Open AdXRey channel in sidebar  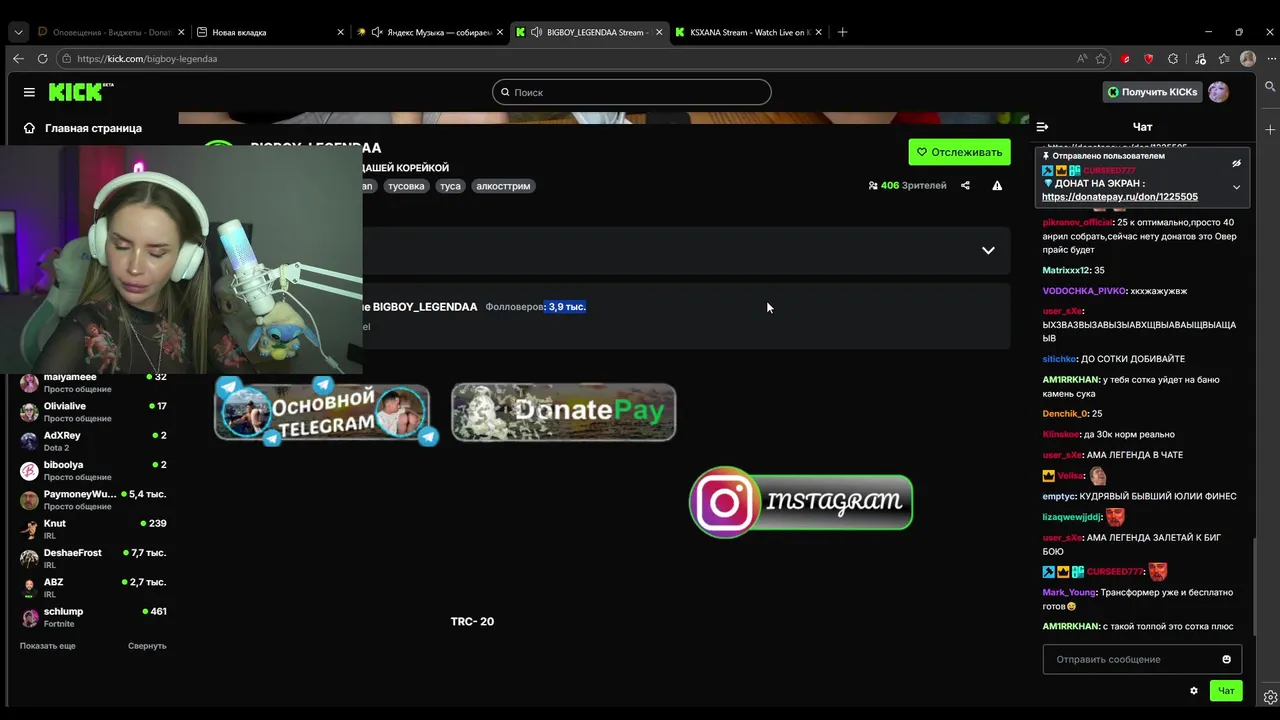(x=93, y=441)
